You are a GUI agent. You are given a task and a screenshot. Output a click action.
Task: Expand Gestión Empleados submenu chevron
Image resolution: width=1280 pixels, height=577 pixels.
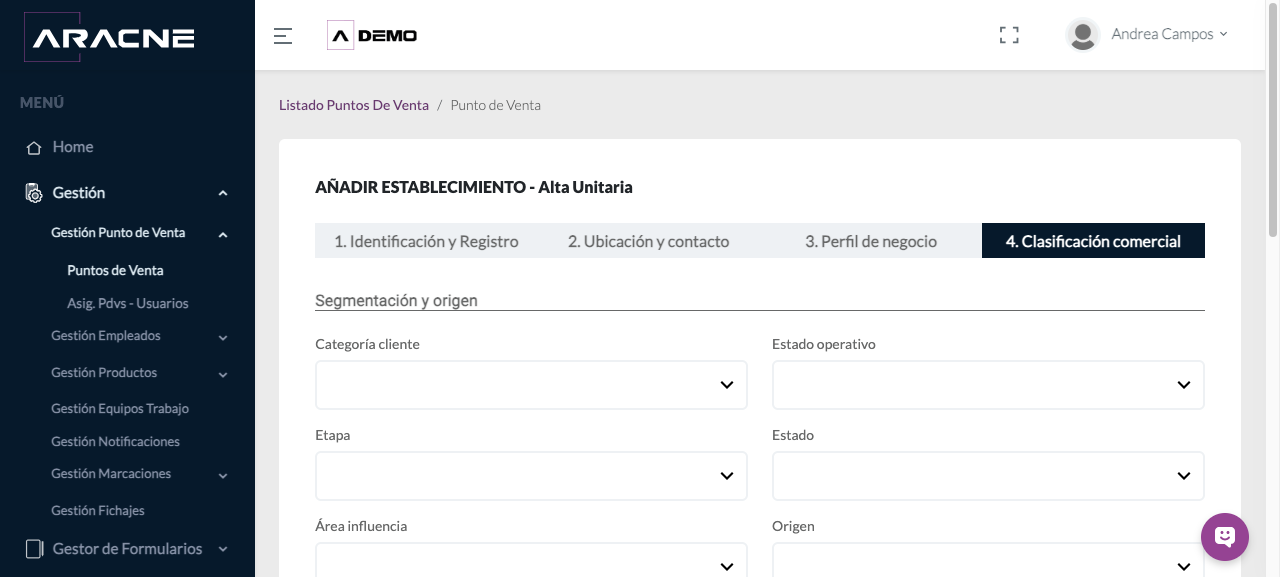coord(223,338)
